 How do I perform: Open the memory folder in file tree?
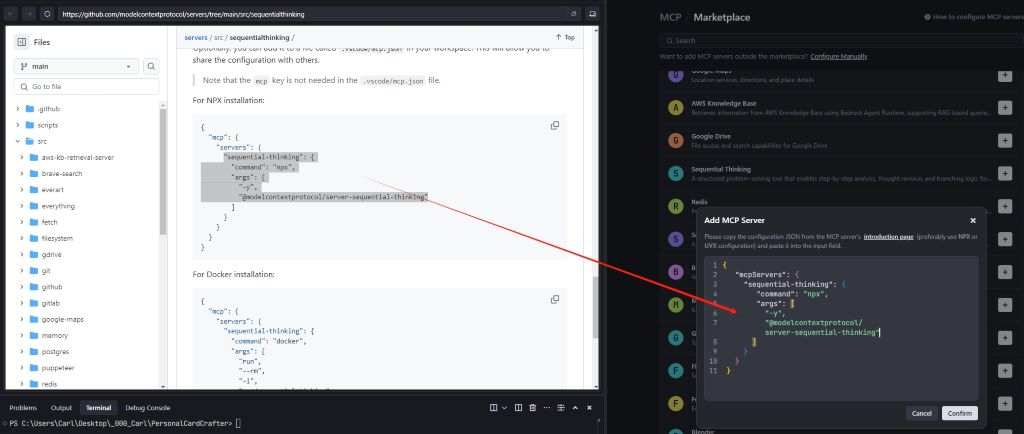54,335
